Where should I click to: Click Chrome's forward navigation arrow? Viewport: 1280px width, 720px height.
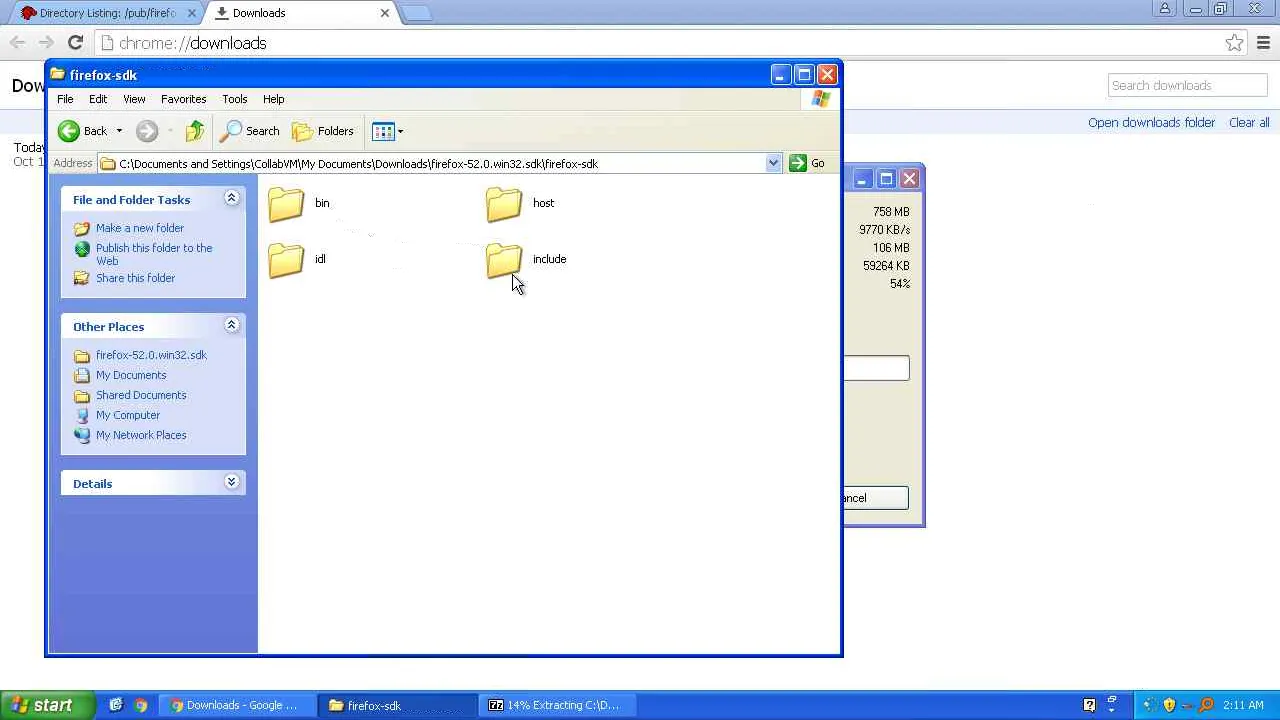[46, 43]
